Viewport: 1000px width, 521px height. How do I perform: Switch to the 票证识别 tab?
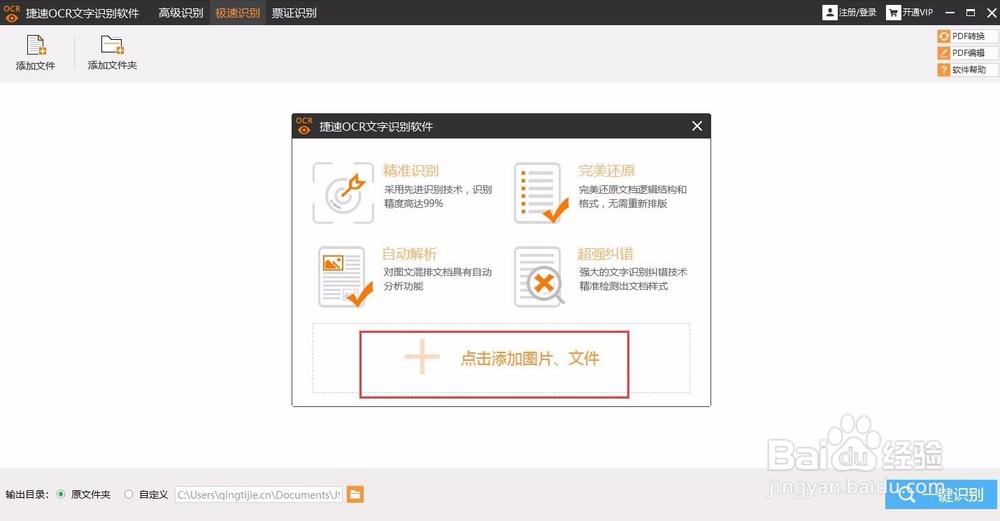[x=294, y=13]
